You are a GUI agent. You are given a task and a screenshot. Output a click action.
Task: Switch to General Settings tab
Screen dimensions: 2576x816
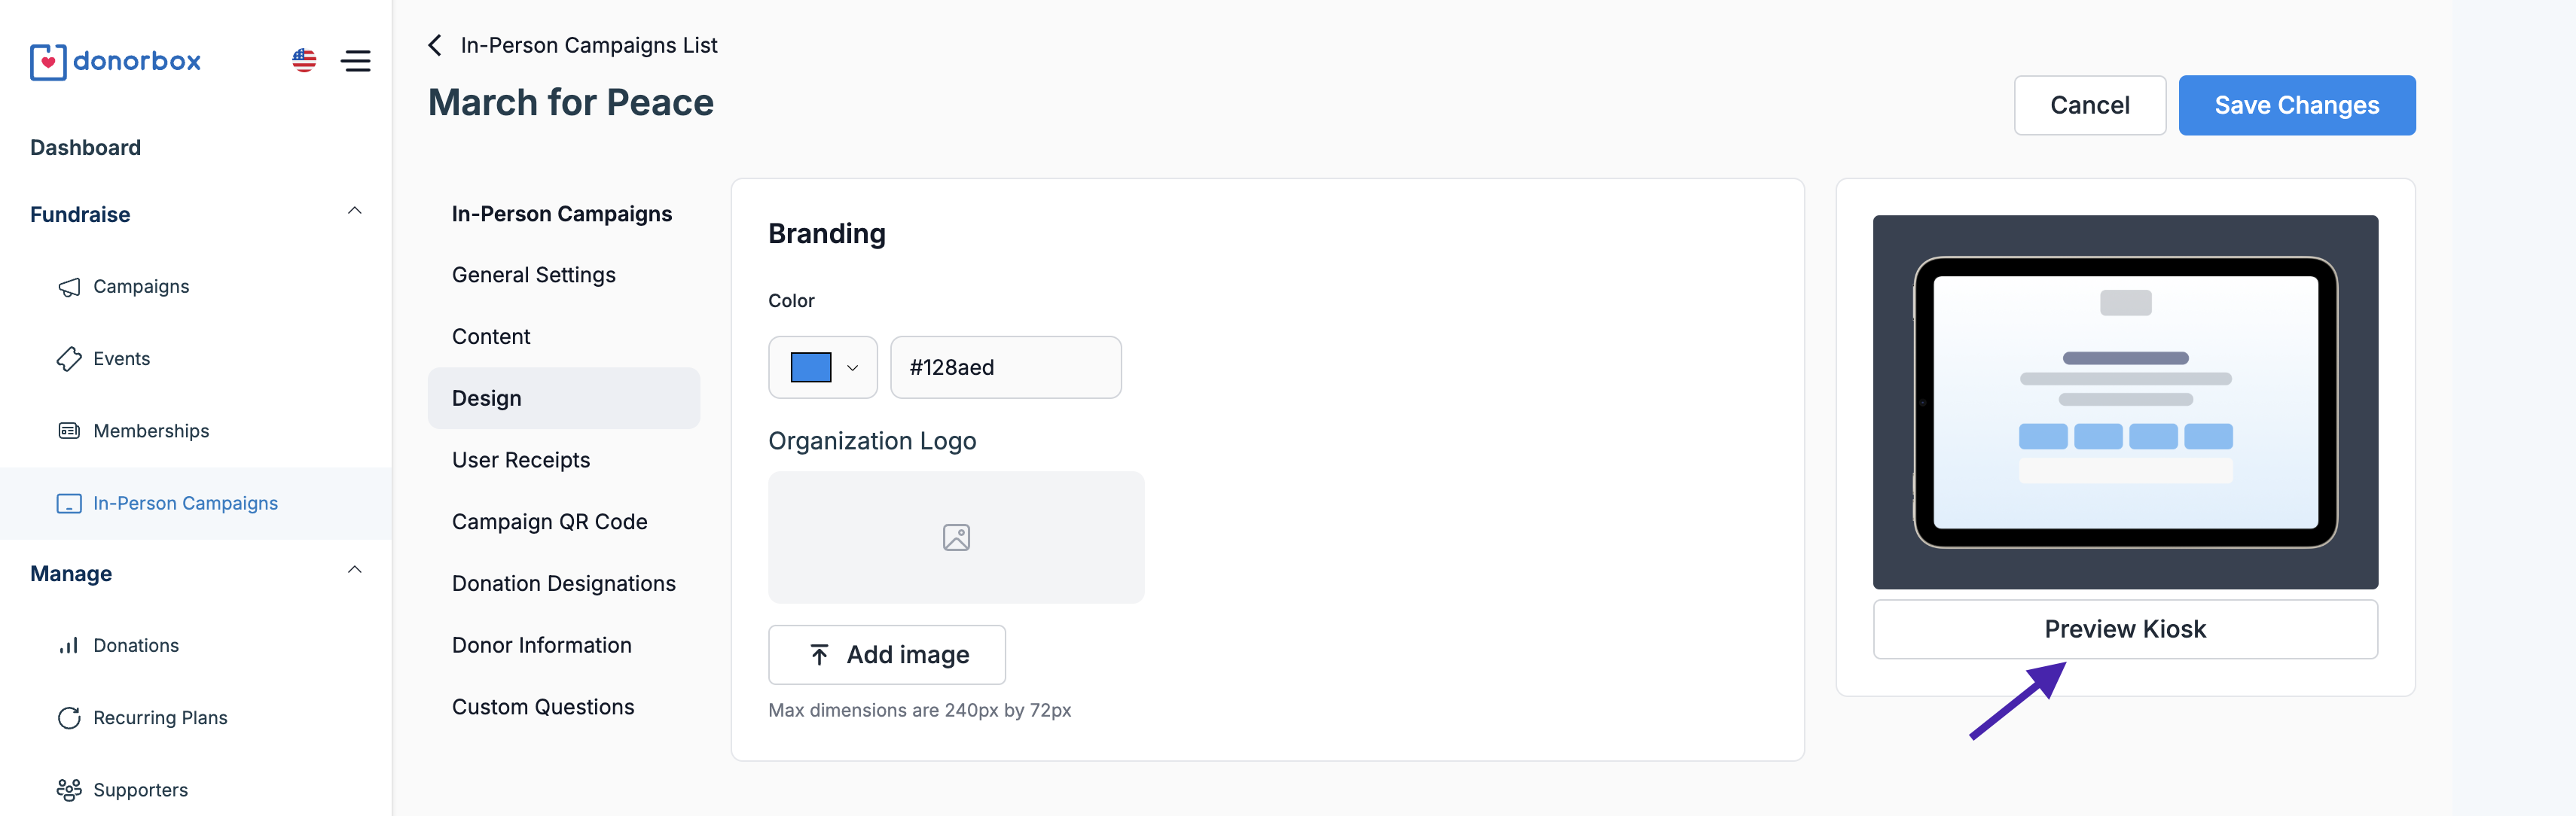pyautogui.click(x=533, y=275)
